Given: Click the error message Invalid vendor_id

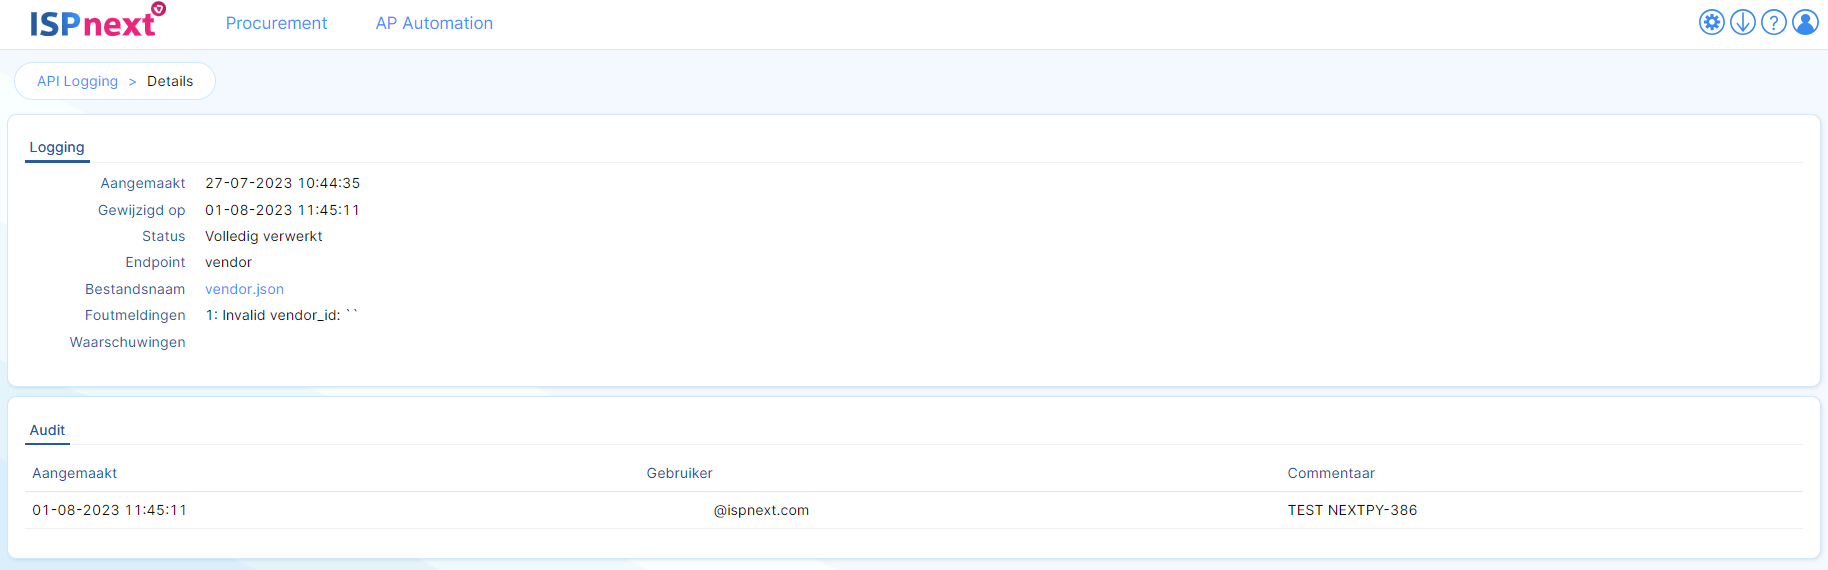Looking at the screenshot, I should [x=281, y=315].
